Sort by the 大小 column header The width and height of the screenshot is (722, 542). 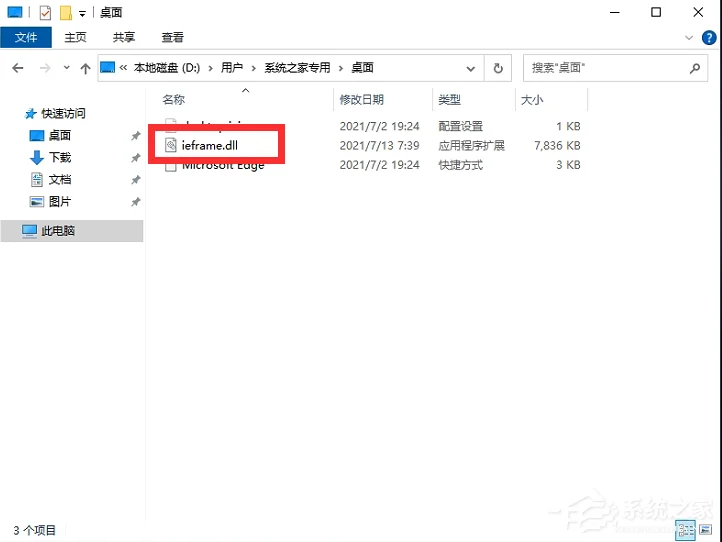[x=532, y=99]
